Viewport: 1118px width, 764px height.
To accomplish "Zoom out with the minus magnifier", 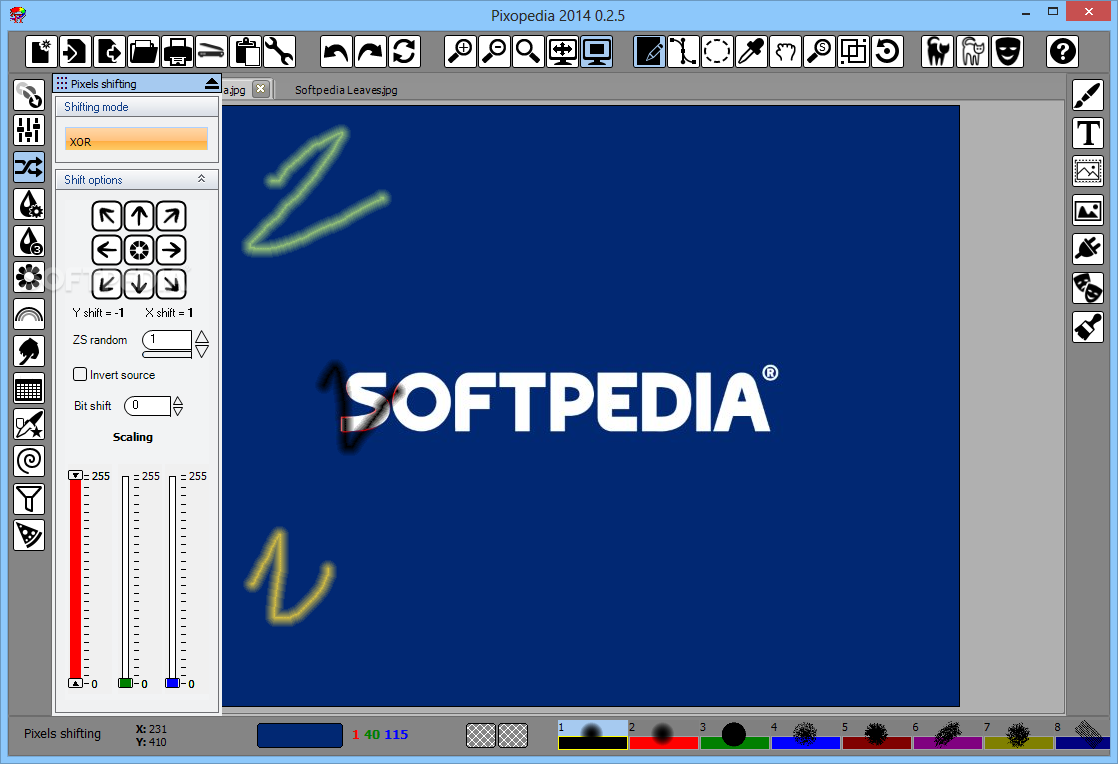I will [494, 51].
